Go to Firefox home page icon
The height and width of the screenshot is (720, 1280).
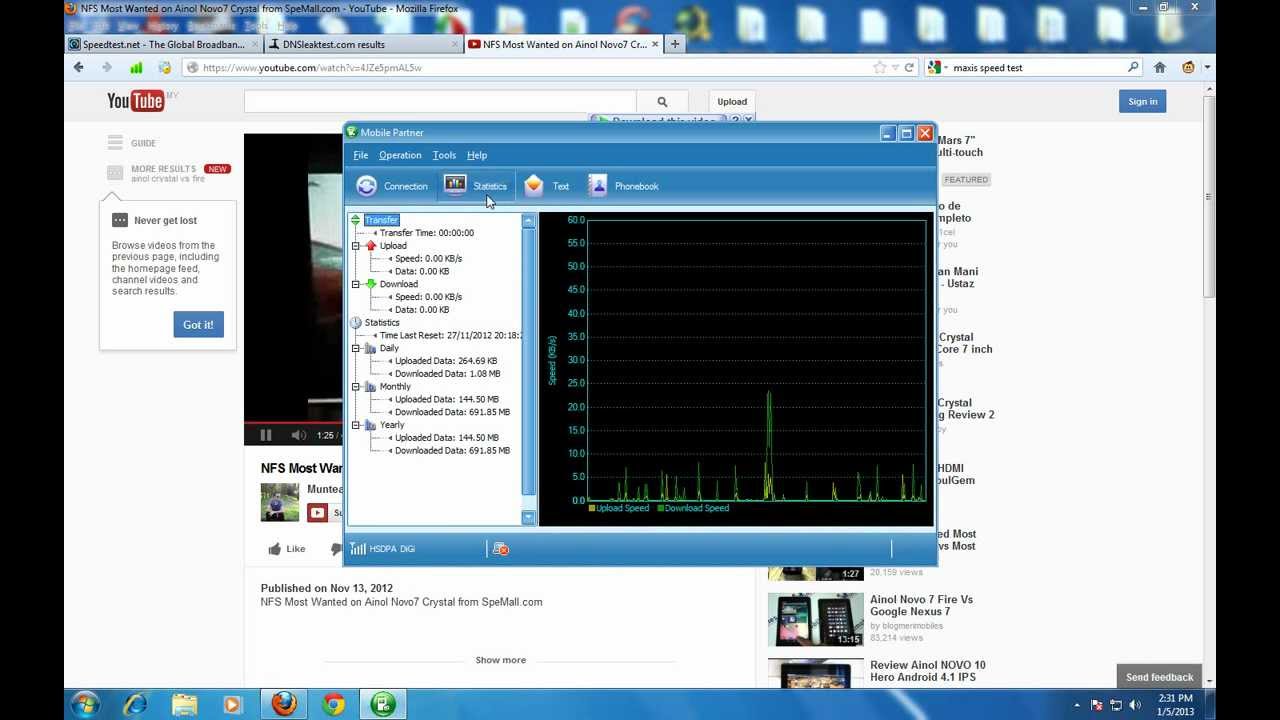pos(1160,67)
